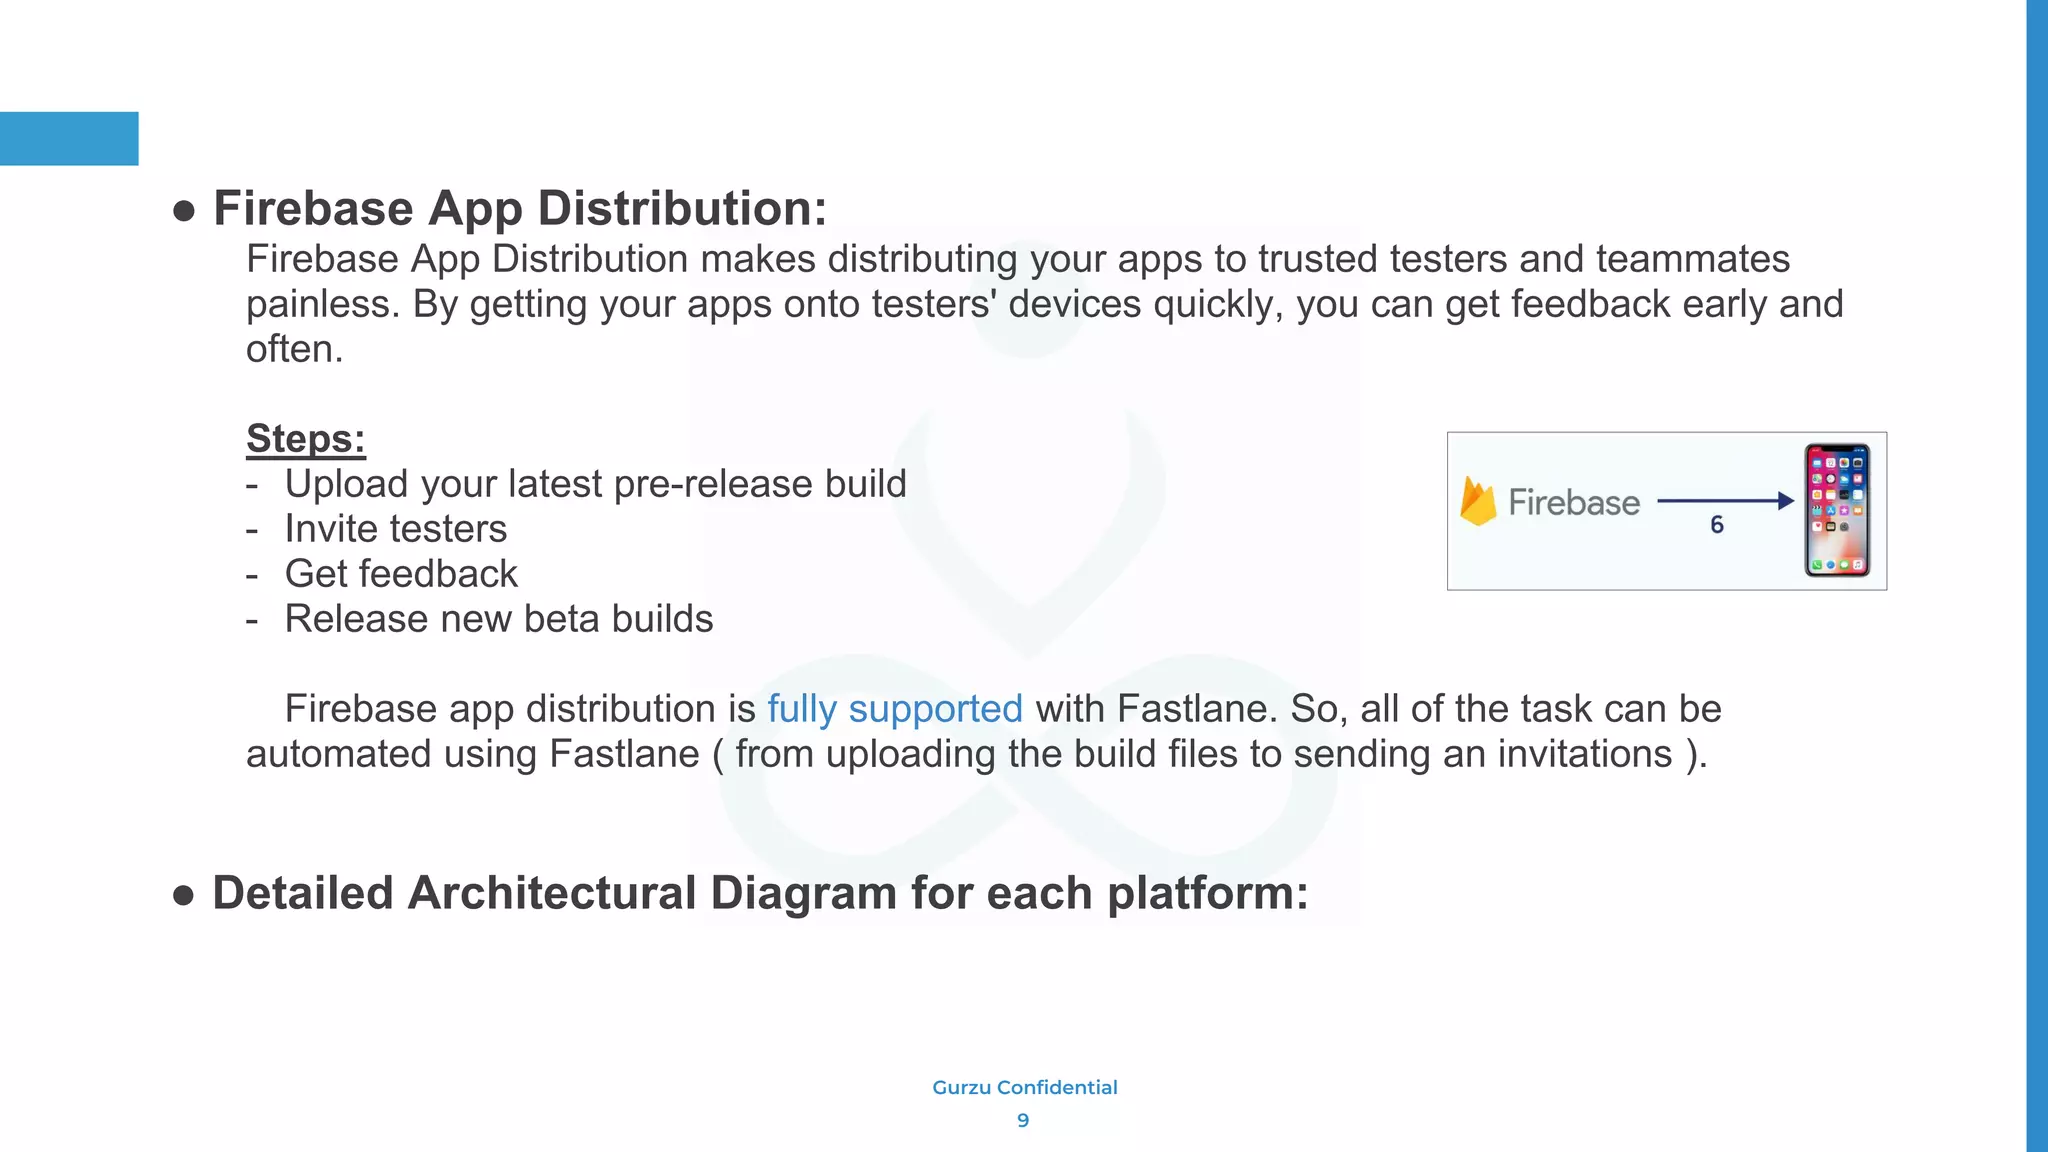Select the 'Firebase App Distribution:' heading
Screen dimensions: 2048x1152
[520, 208]
